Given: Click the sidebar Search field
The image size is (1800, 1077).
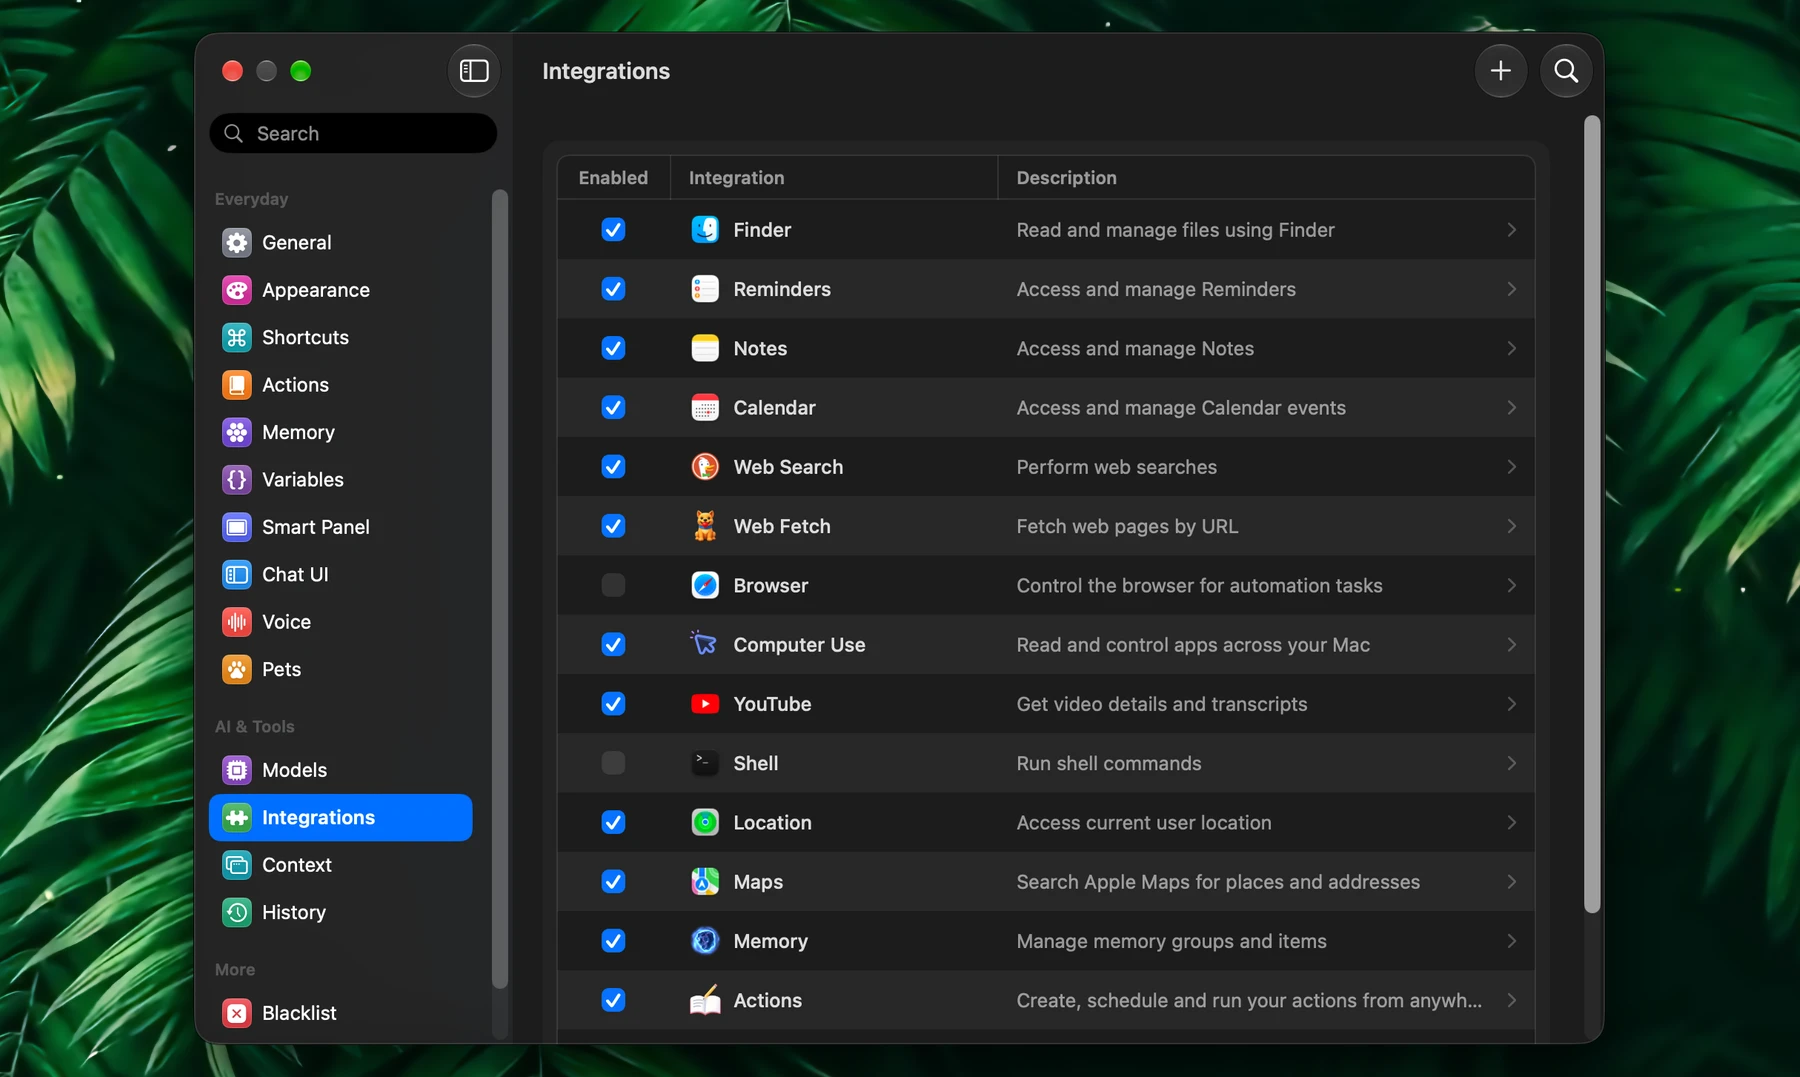Looking at the screenshot, I should (x=353, y=133).
